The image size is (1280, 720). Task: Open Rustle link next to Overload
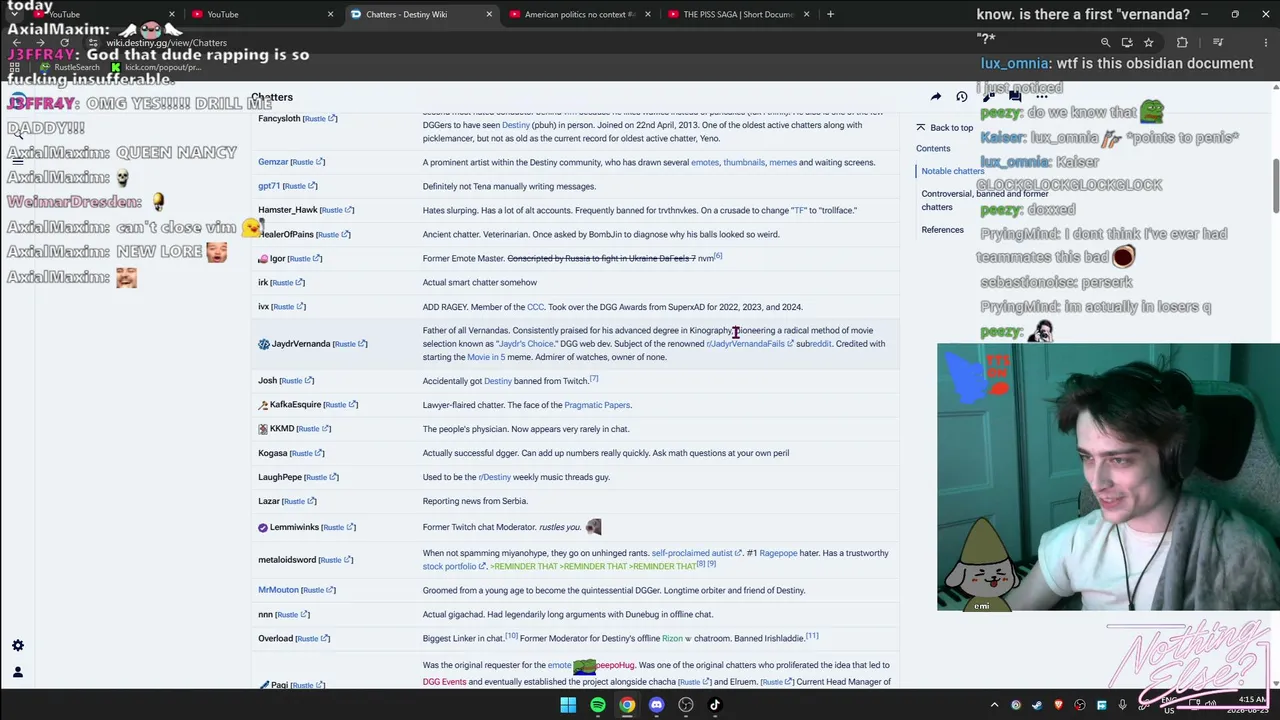(x=313, y=639)
